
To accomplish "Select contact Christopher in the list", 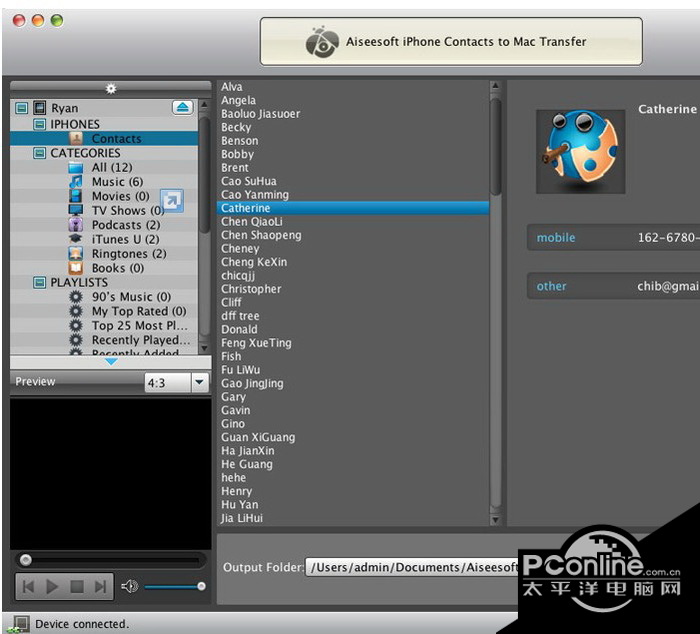I will click(251, 289).
